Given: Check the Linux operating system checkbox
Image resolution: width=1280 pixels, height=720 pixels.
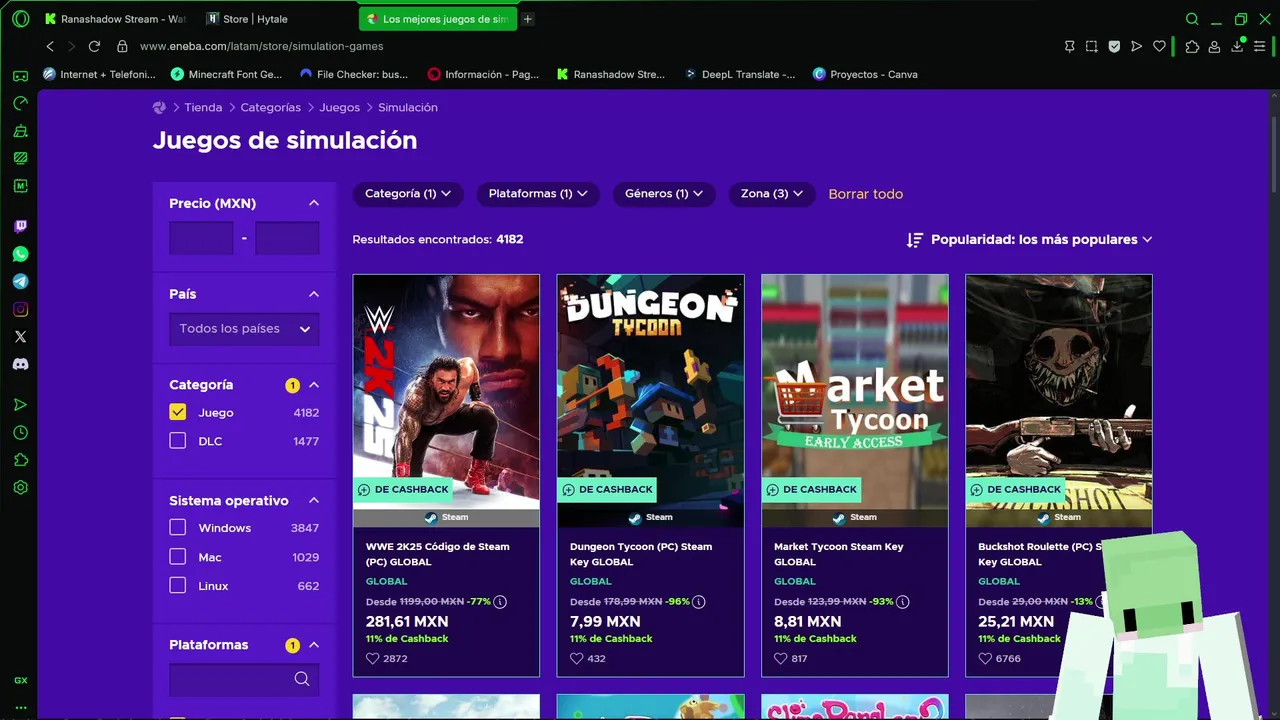Looking at the screenshot, I should click(178, 585).
